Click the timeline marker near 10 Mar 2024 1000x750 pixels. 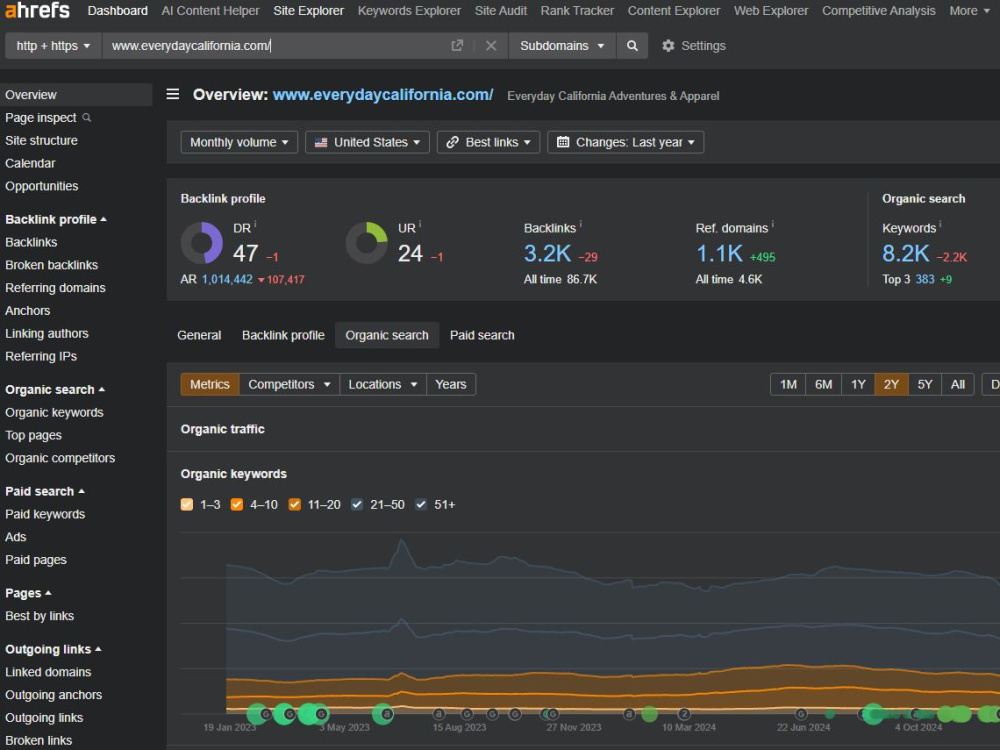click(x=684, y=714)
